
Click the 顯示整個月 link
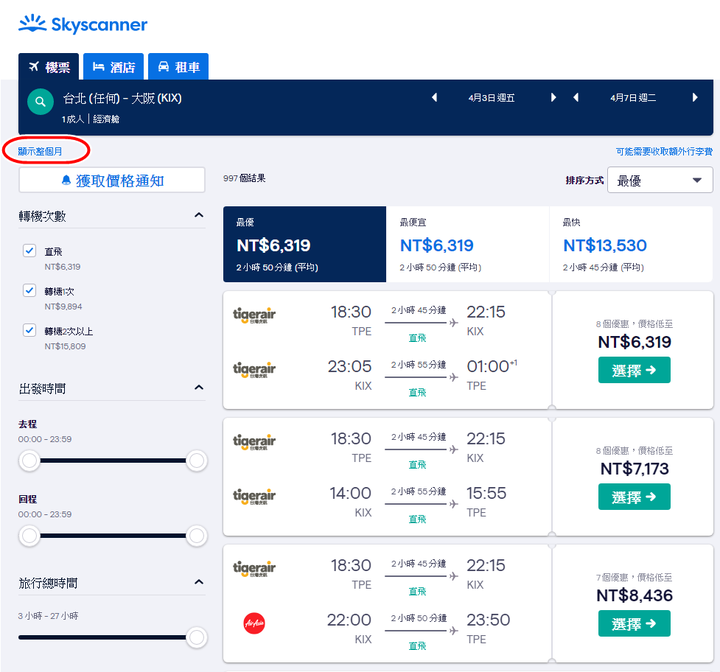point(40,151)
